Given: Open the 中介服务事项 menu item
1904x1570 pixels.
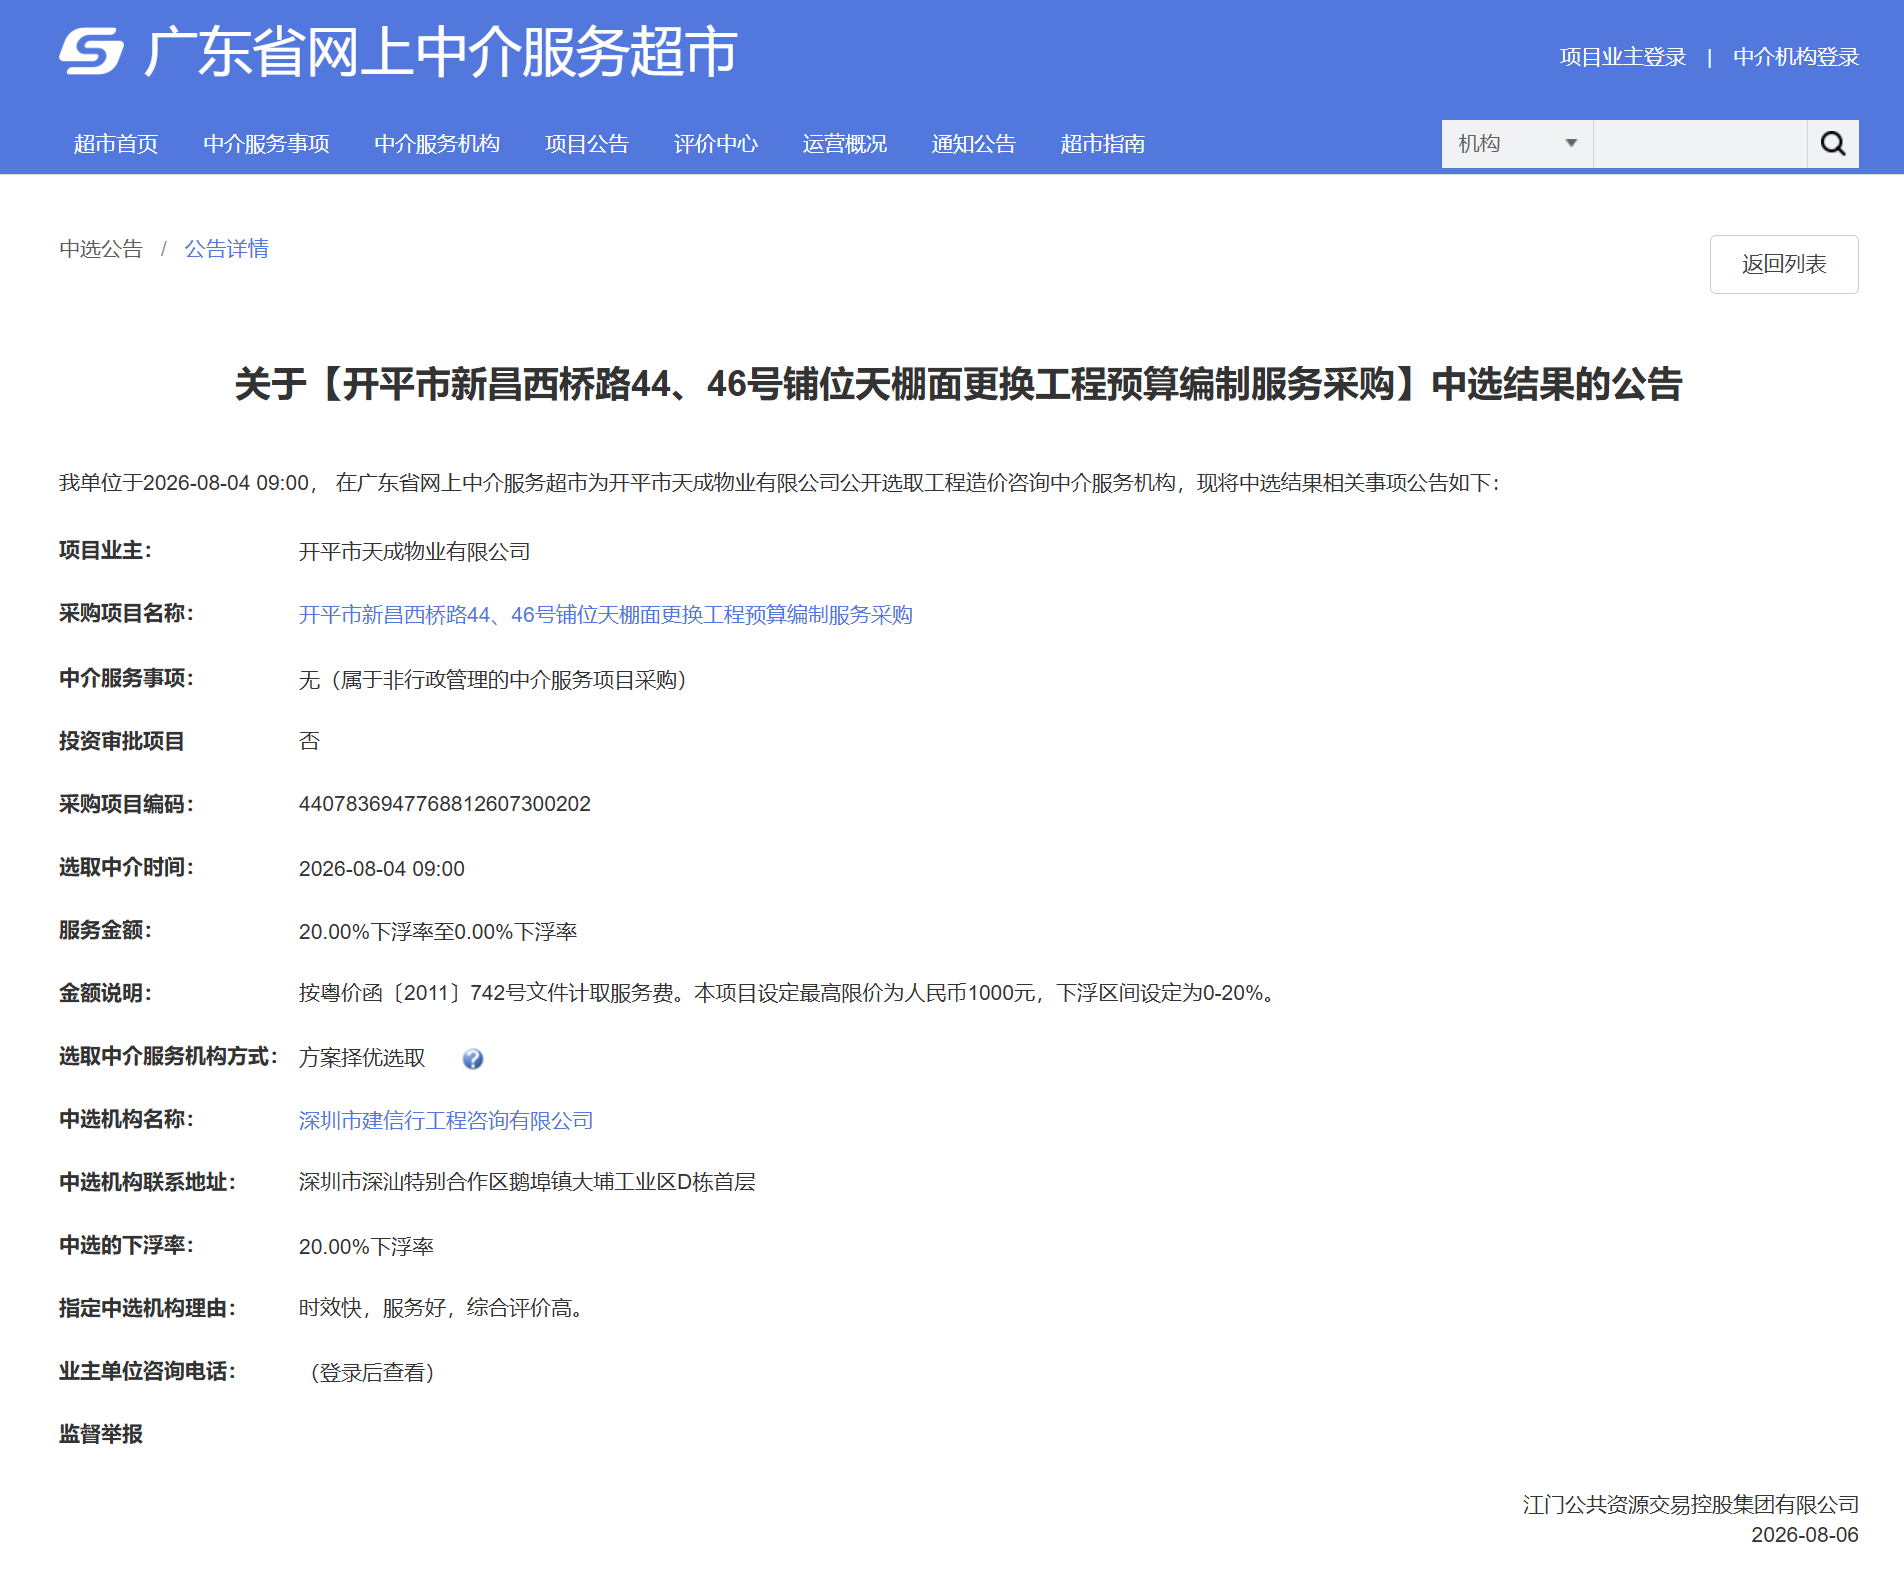Looking at the screenshot, I should 266,144.
